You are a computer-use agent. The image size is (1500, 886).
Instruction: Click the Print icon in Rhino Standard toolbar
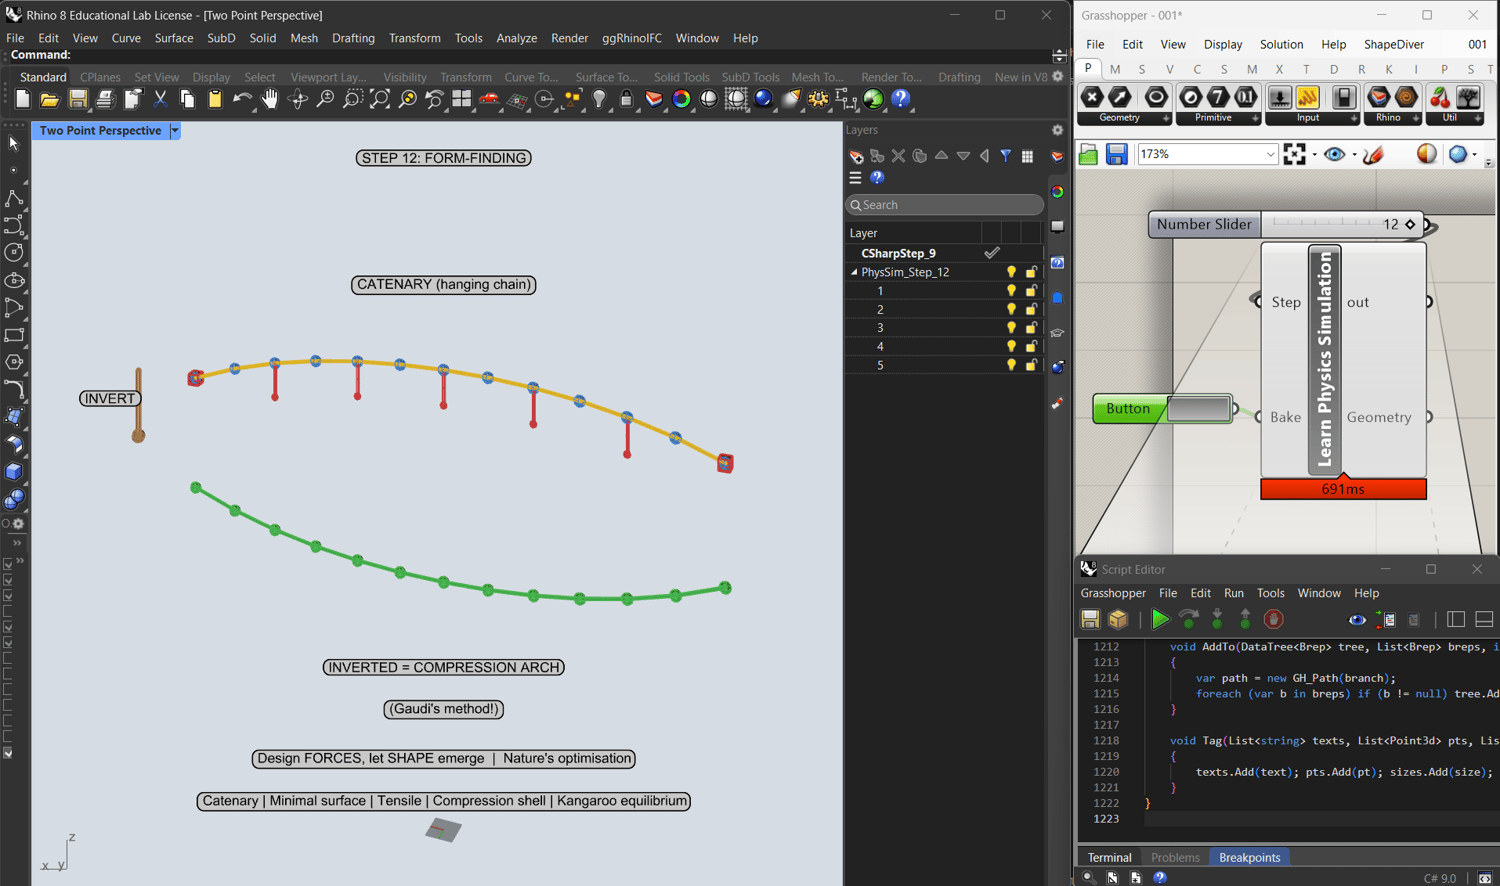point(105,99)
